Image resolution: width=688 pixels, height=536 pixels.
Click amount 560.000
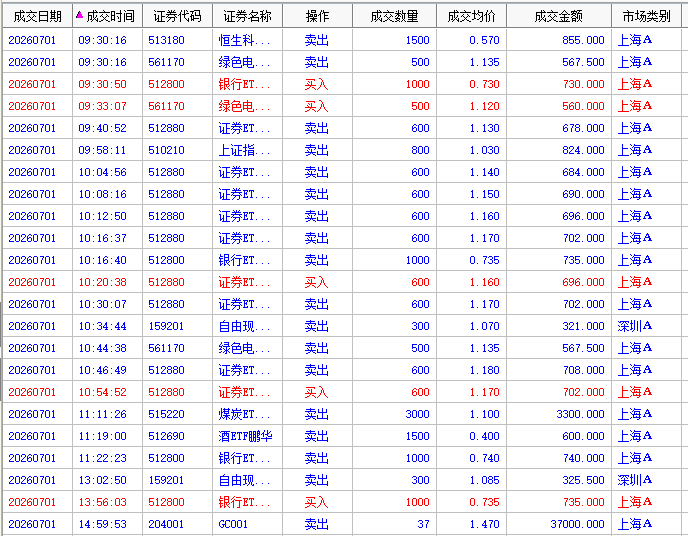[x=584, y=106]
